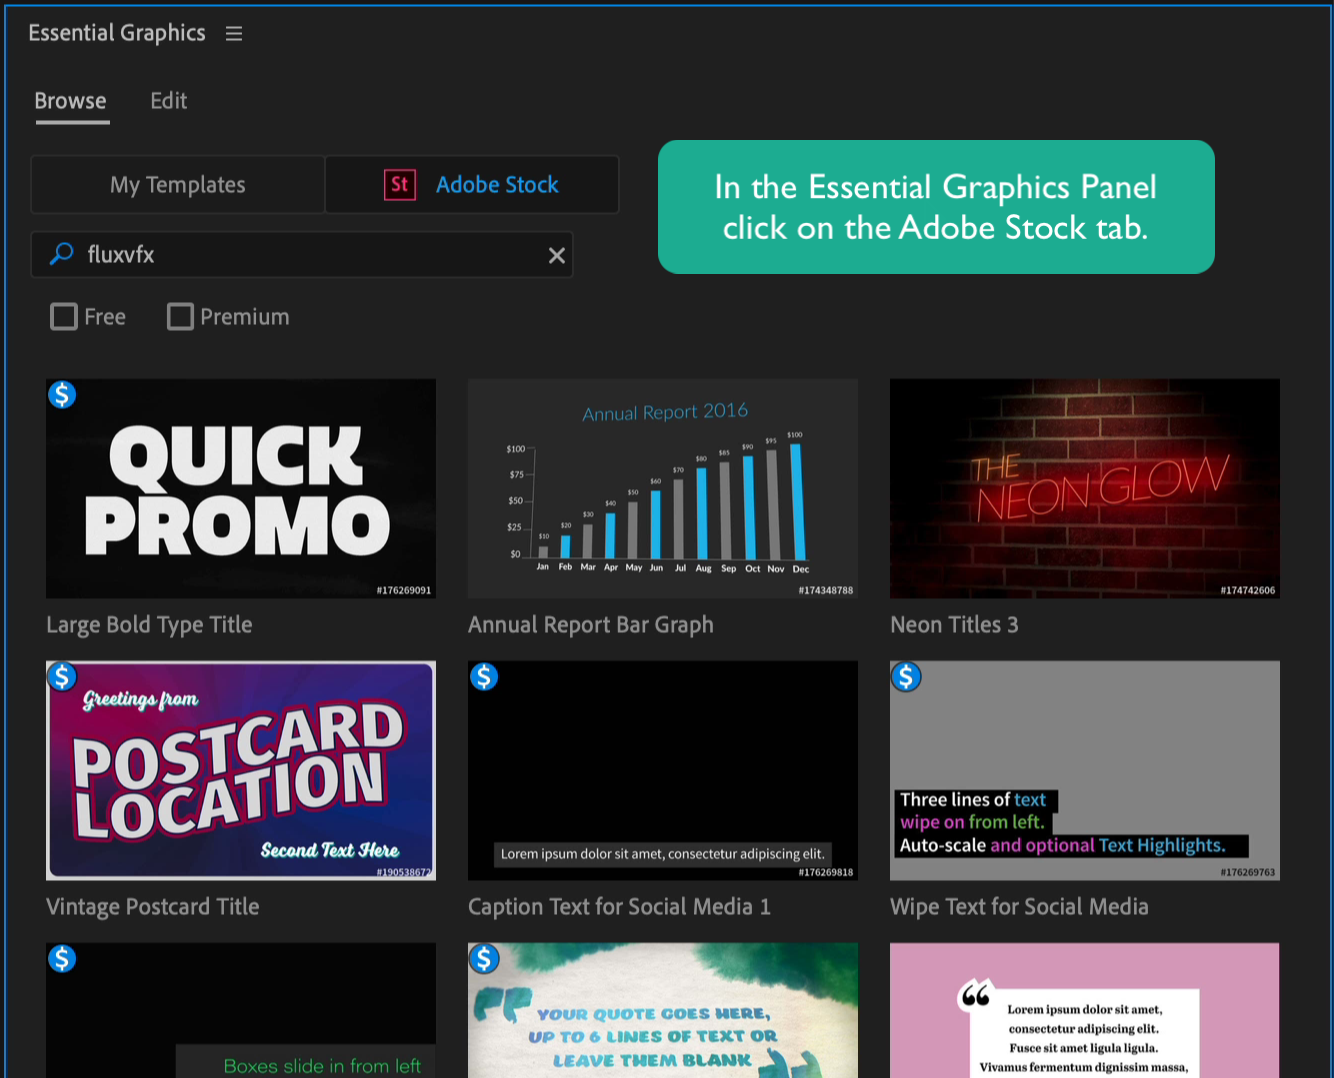Screen dimensions: 1334x1078
Task: Click the 'Large Bold Type Title' label
Action: [149, 625]
